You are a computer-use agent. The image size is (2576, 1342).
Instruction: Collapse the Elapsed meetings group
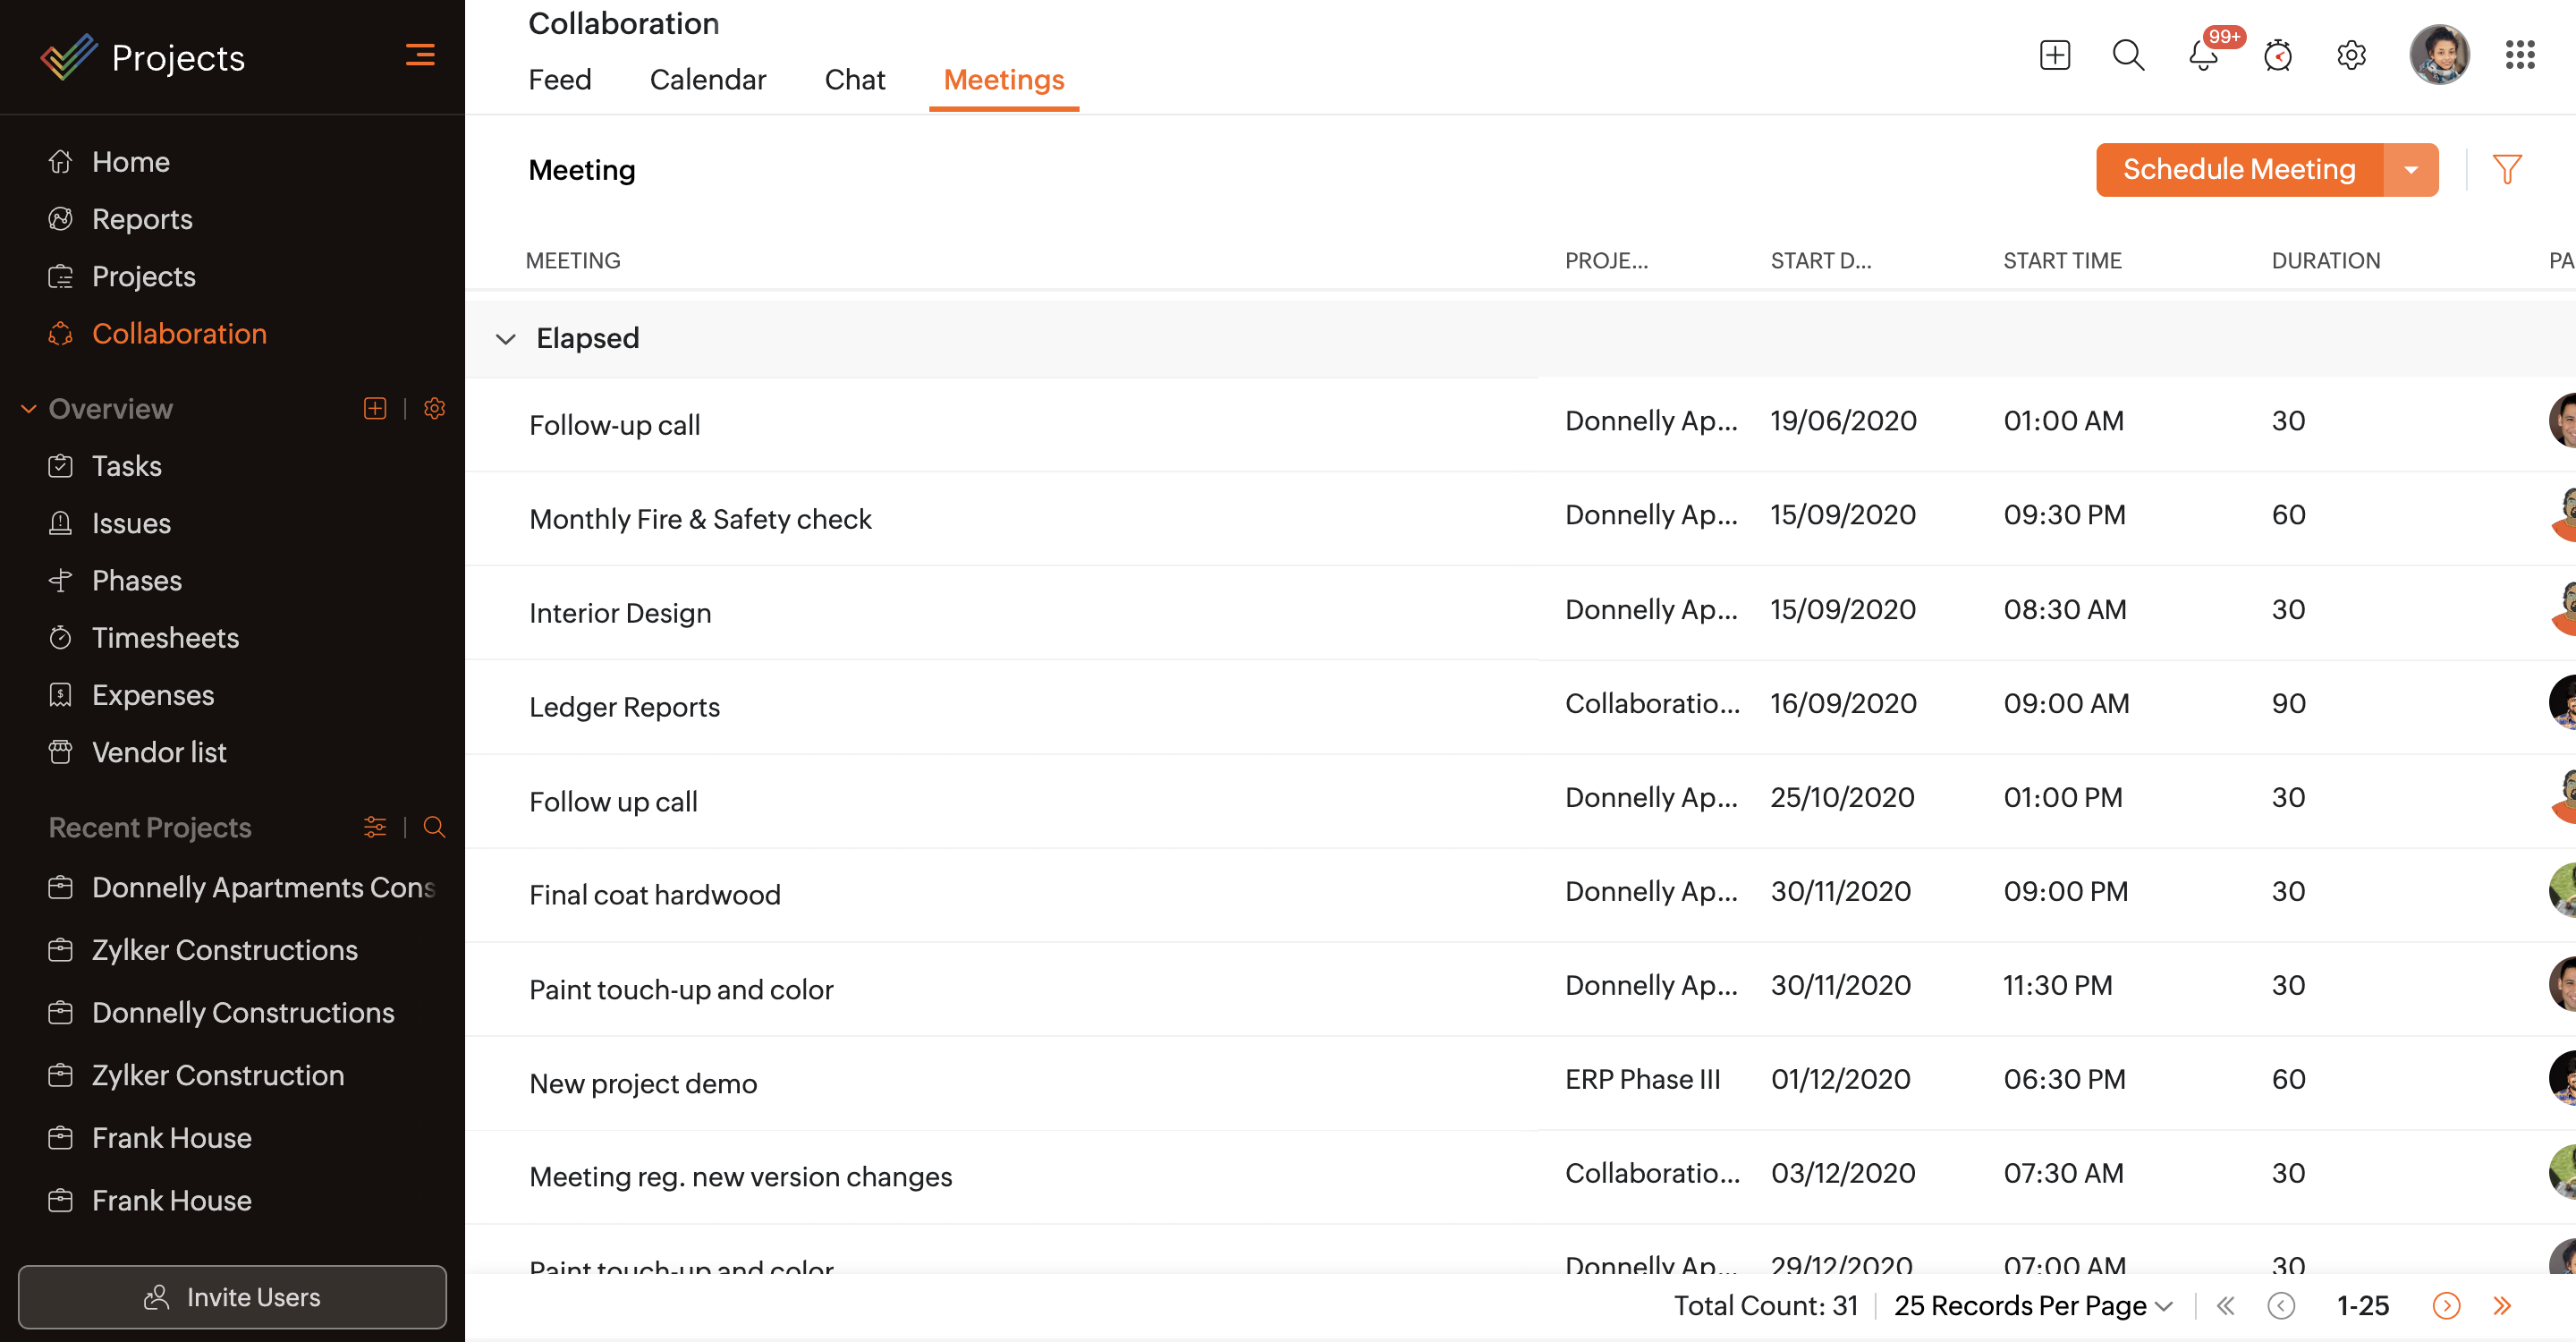coord(506,339)
